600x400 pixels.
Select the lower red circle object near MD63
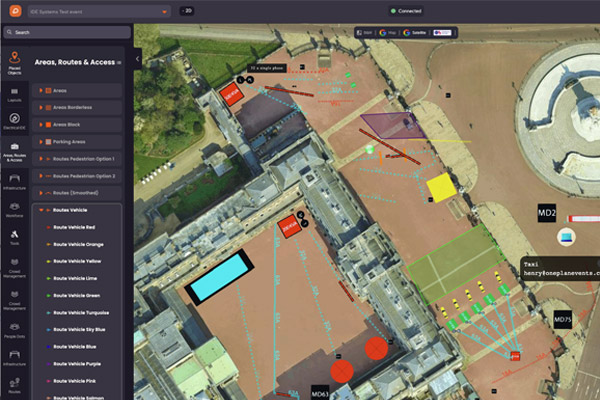point(342,371)
